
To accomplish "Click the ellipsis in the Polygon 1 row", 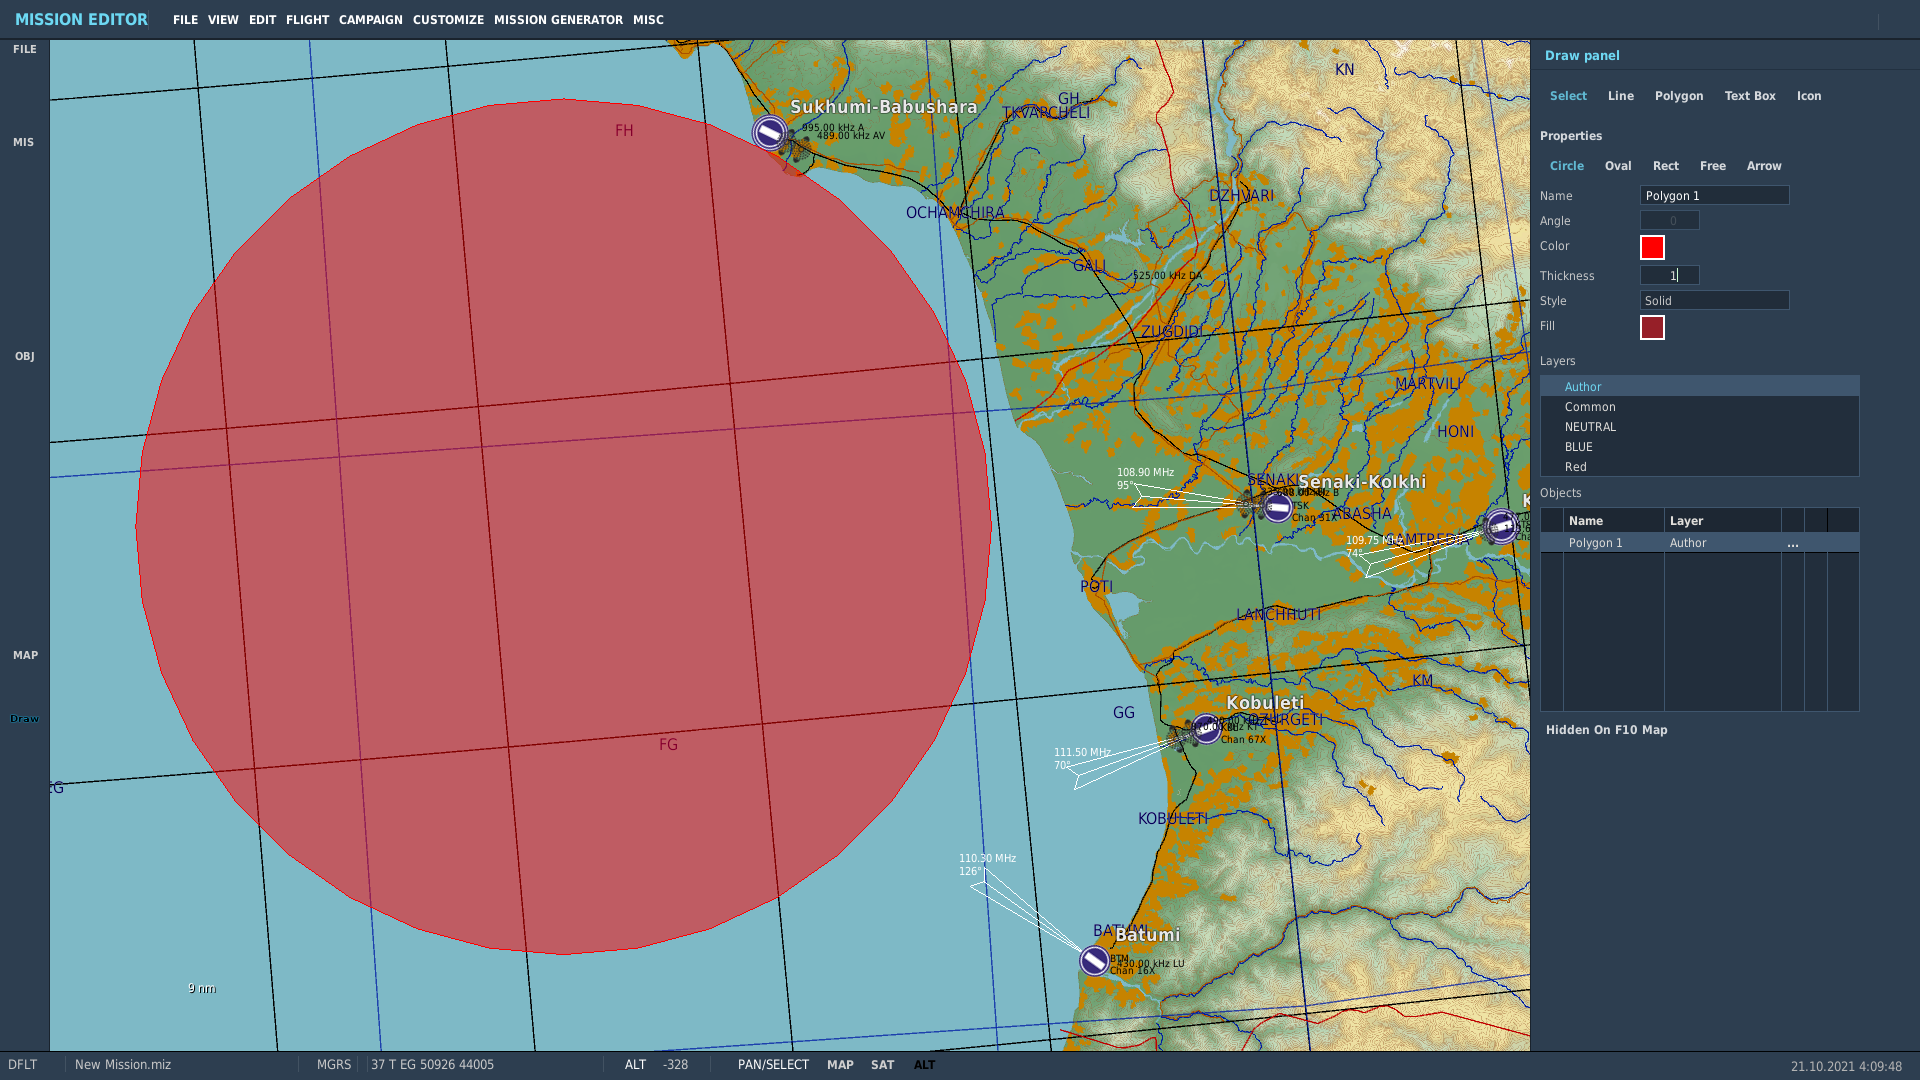I will click(1793, 543).
